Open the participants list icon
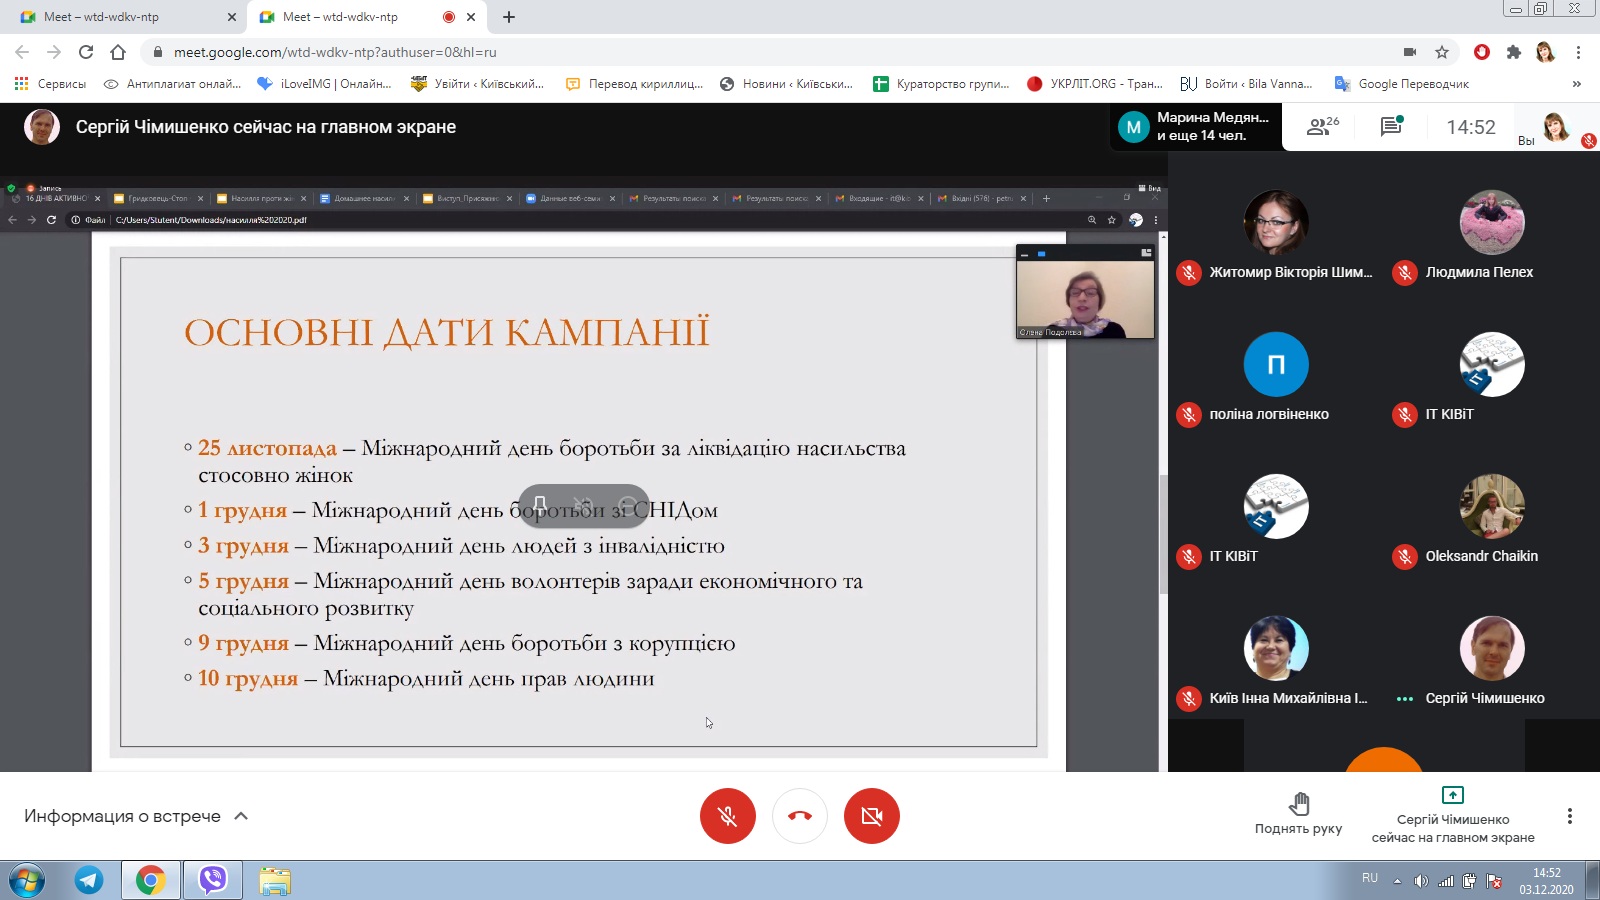 click(1322, 127)
